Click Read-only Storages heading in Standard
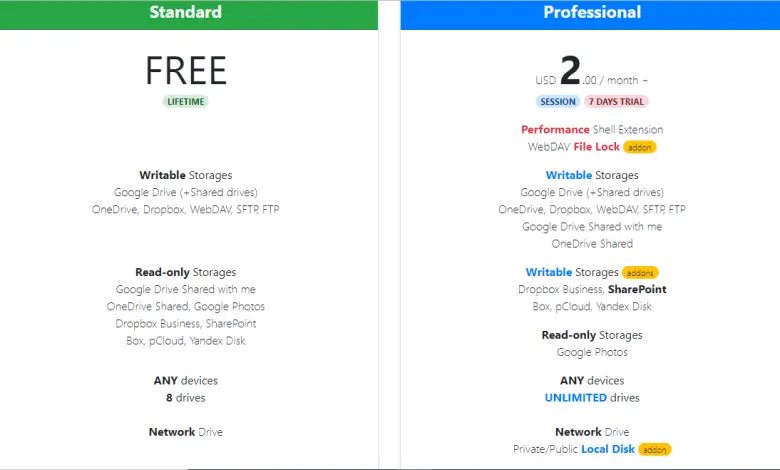 pos(186,272)
